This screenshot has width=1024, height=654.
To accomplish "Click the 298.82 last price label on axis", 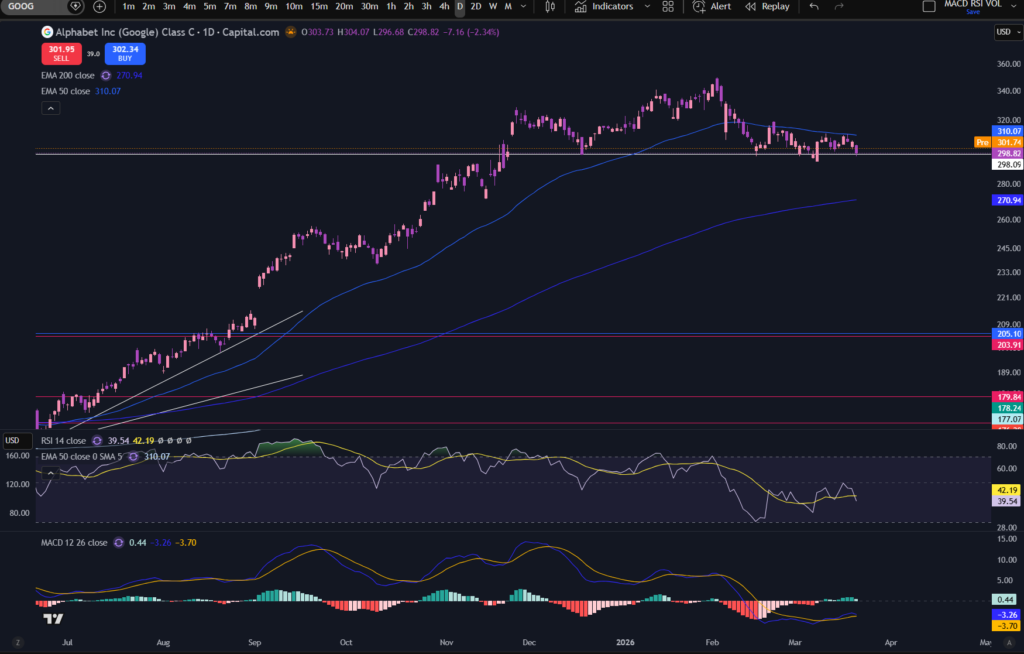I will pos(1008,154).
